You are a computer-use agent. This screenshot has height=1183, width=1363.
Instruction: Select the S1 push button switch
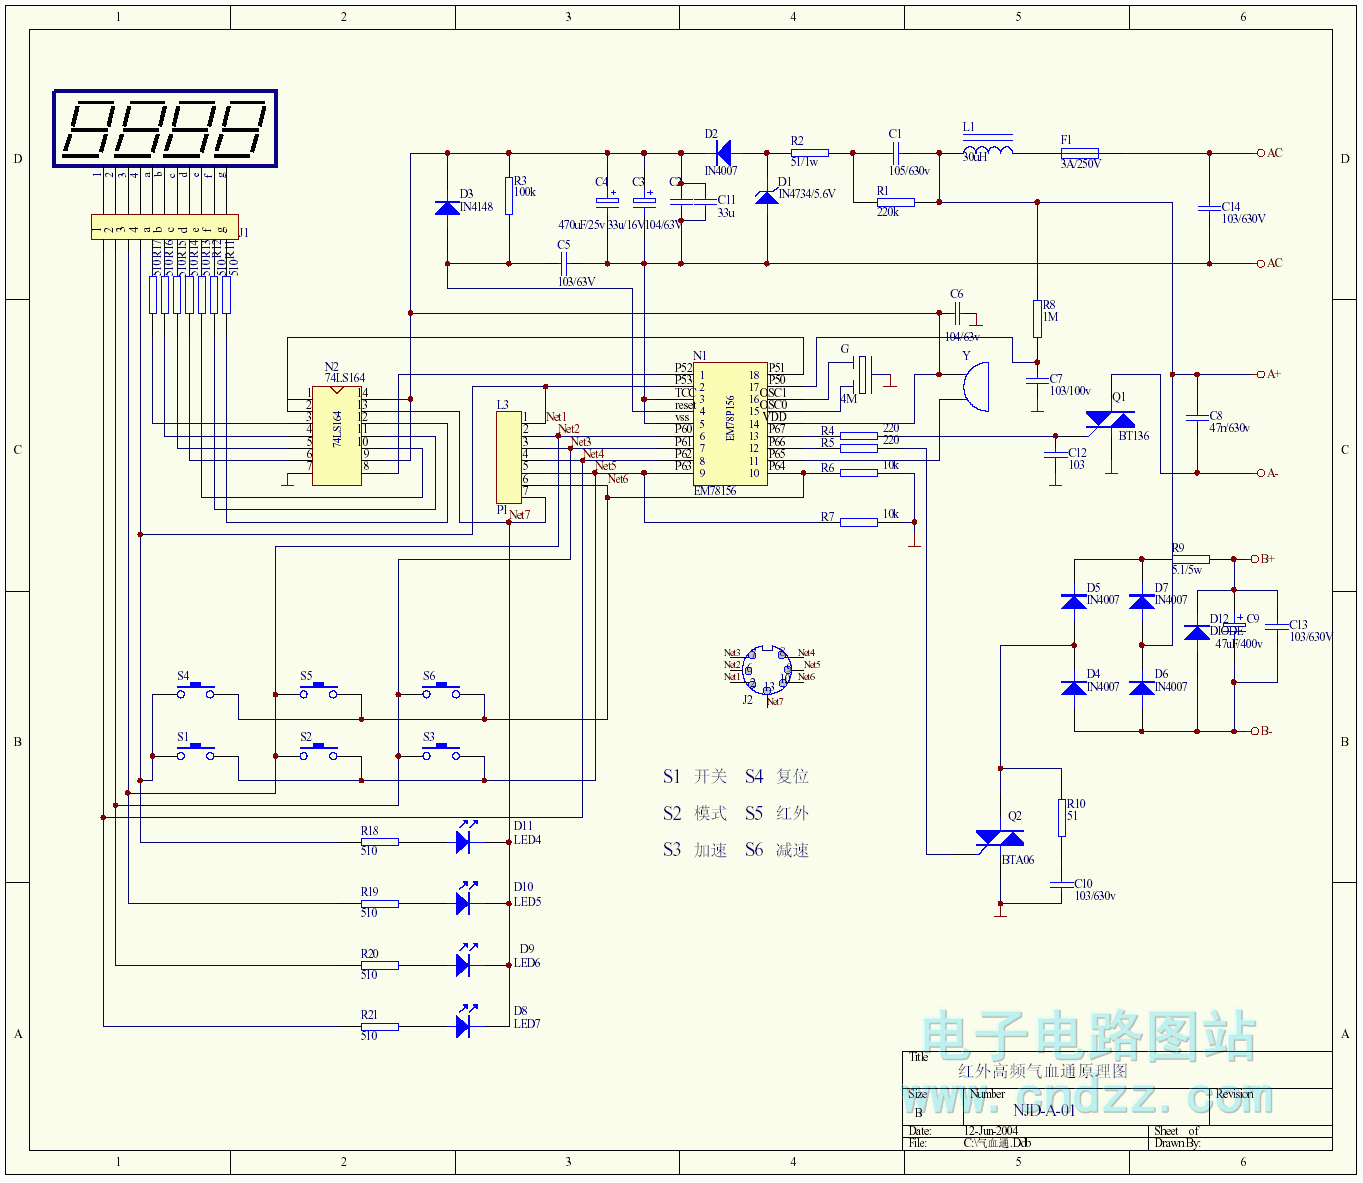(x=195, y=752)
